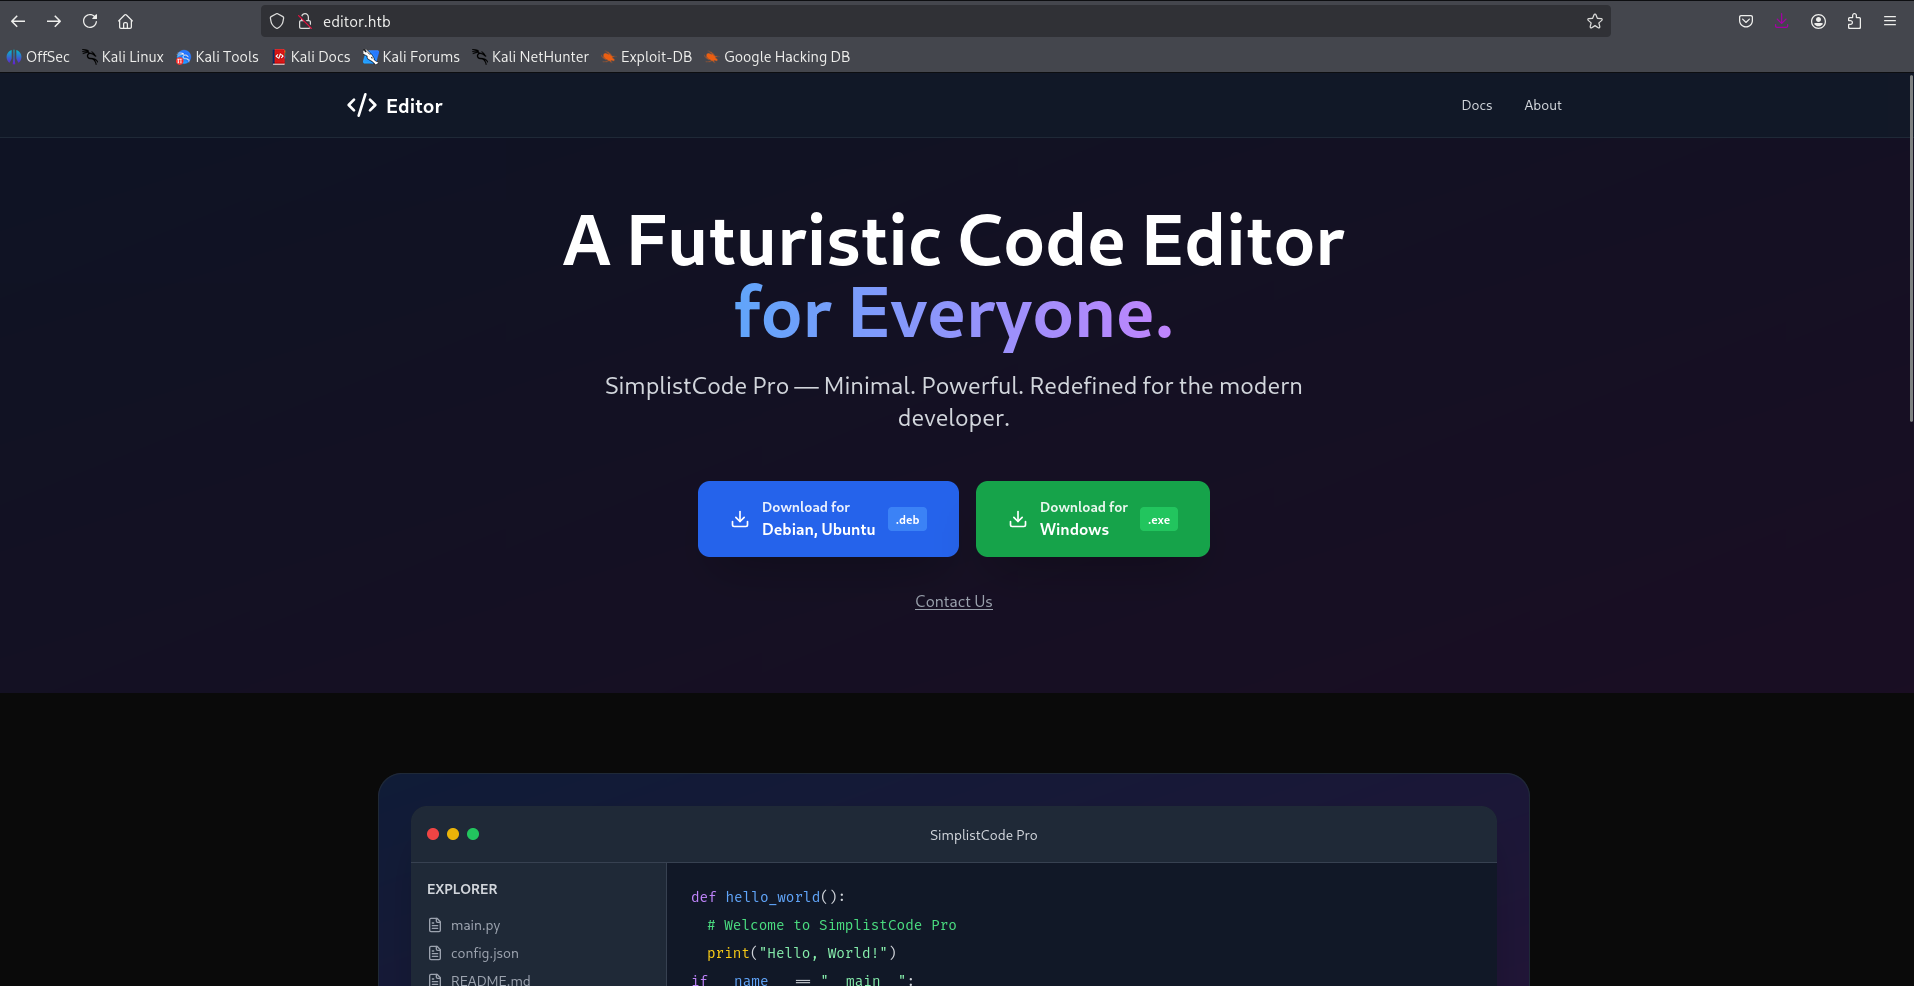Select the 'A Futuristic Code Editor' heading
The width and height of the screenshot is (1914, 986).
pos(954,241)
